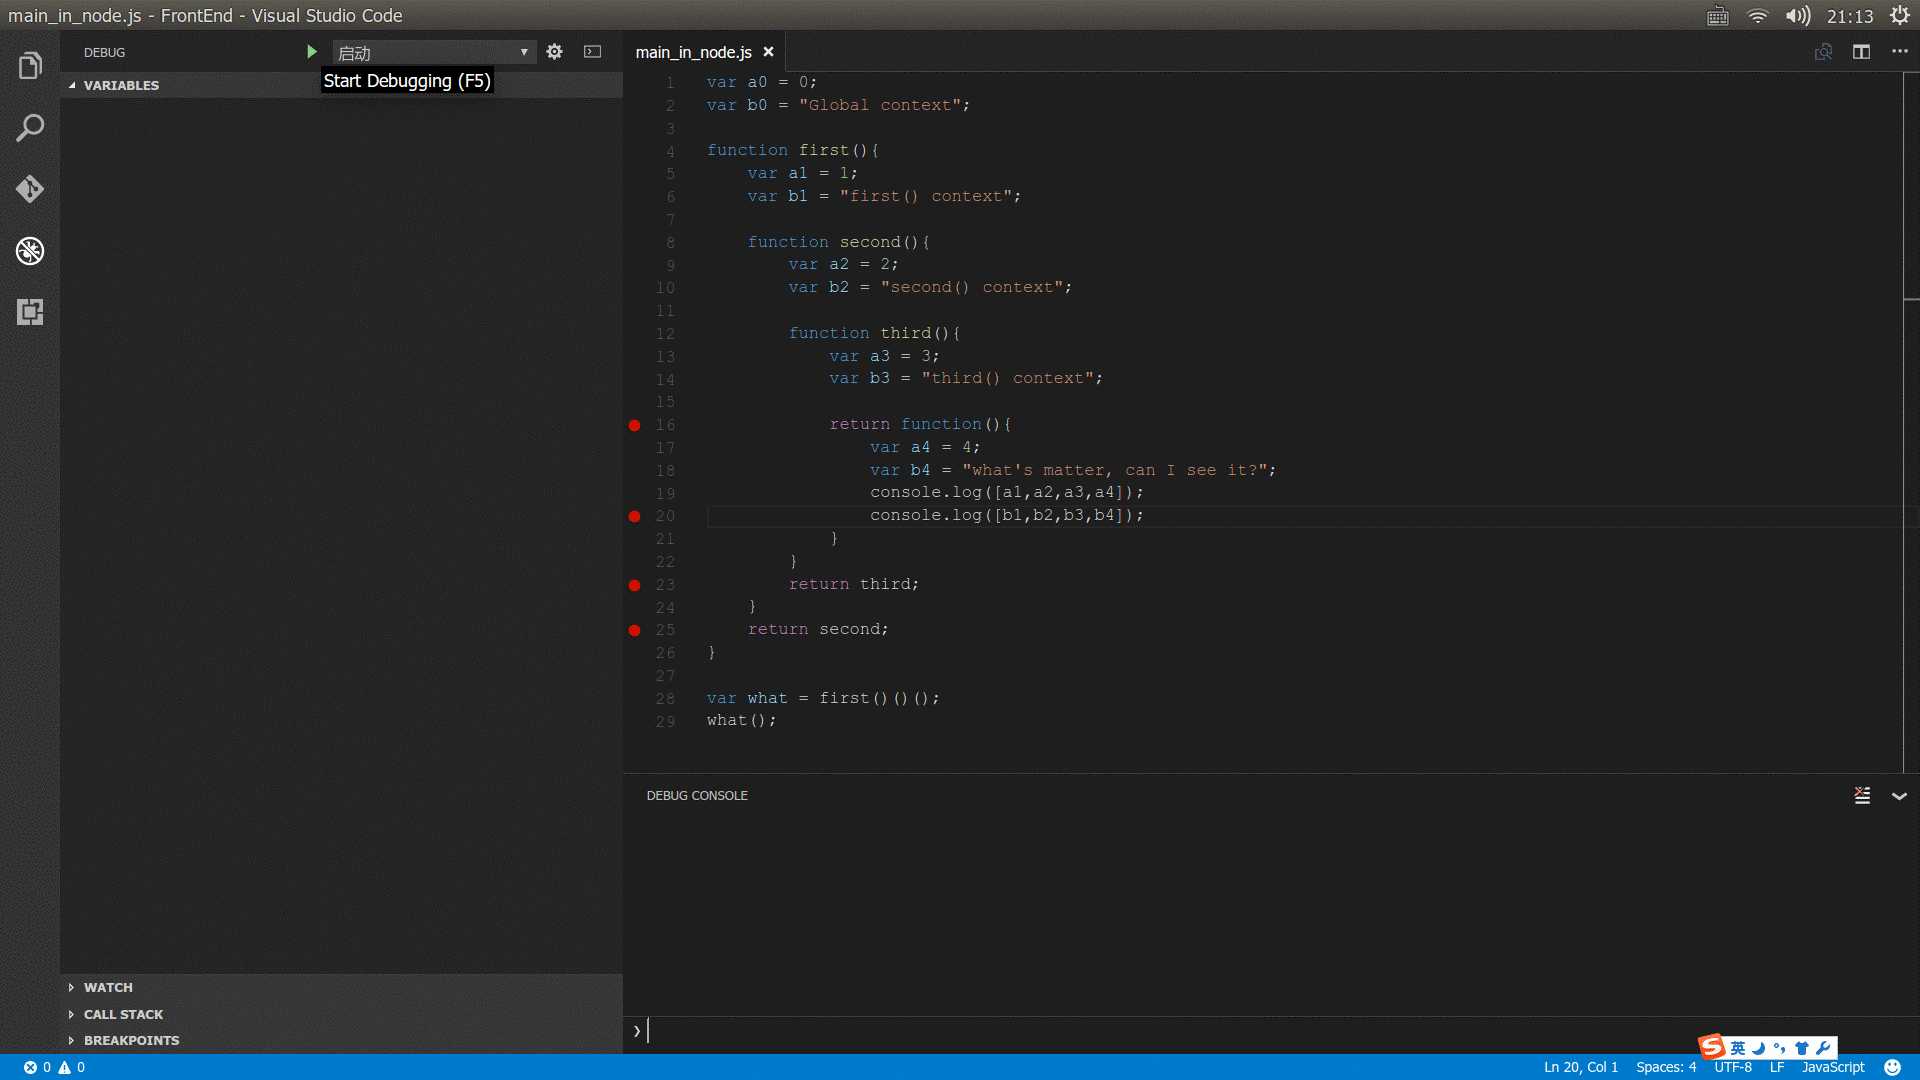Clear the debug console

pos(1862,796)
